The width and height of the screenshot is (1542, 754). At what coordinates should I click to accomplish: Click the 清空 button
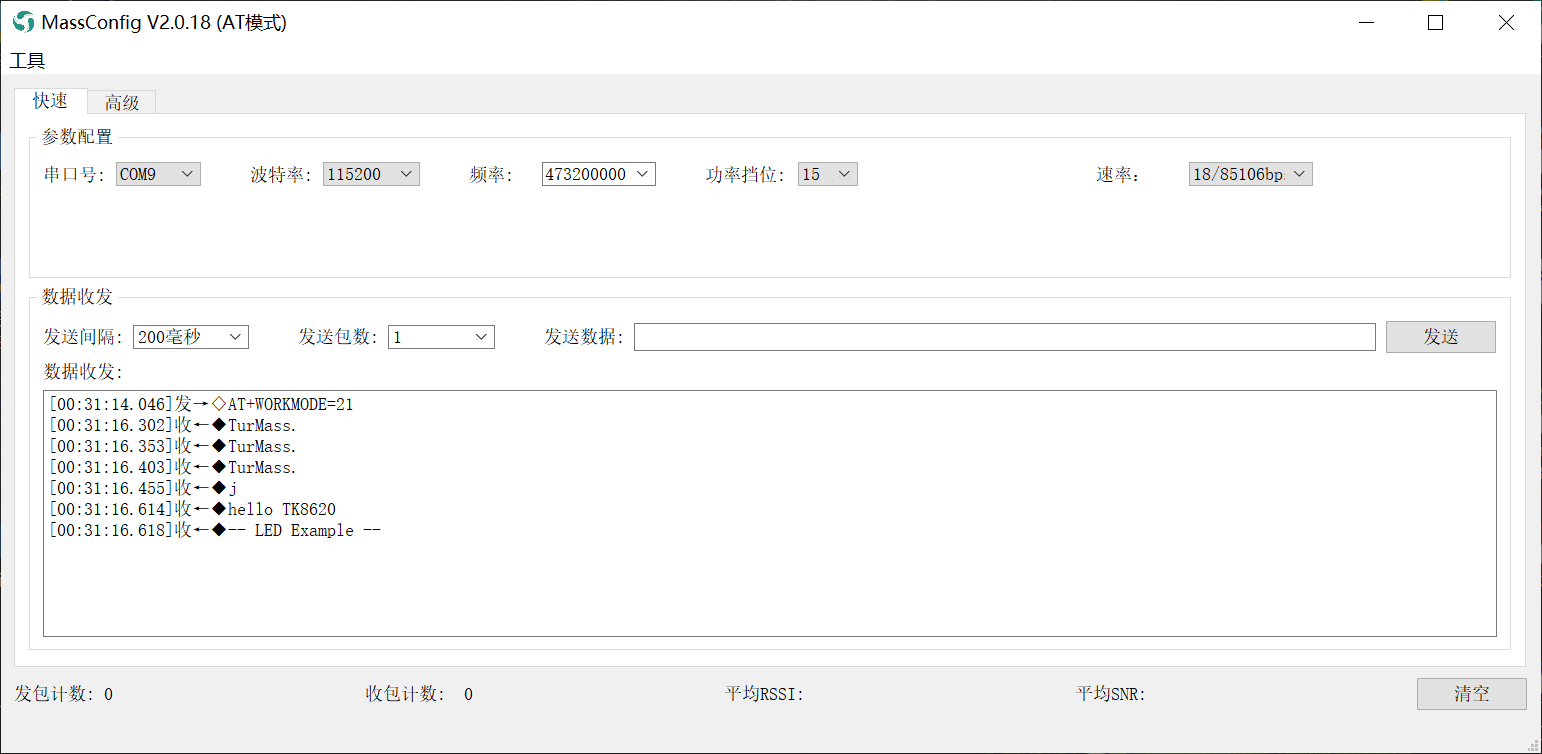point(1472,694)
